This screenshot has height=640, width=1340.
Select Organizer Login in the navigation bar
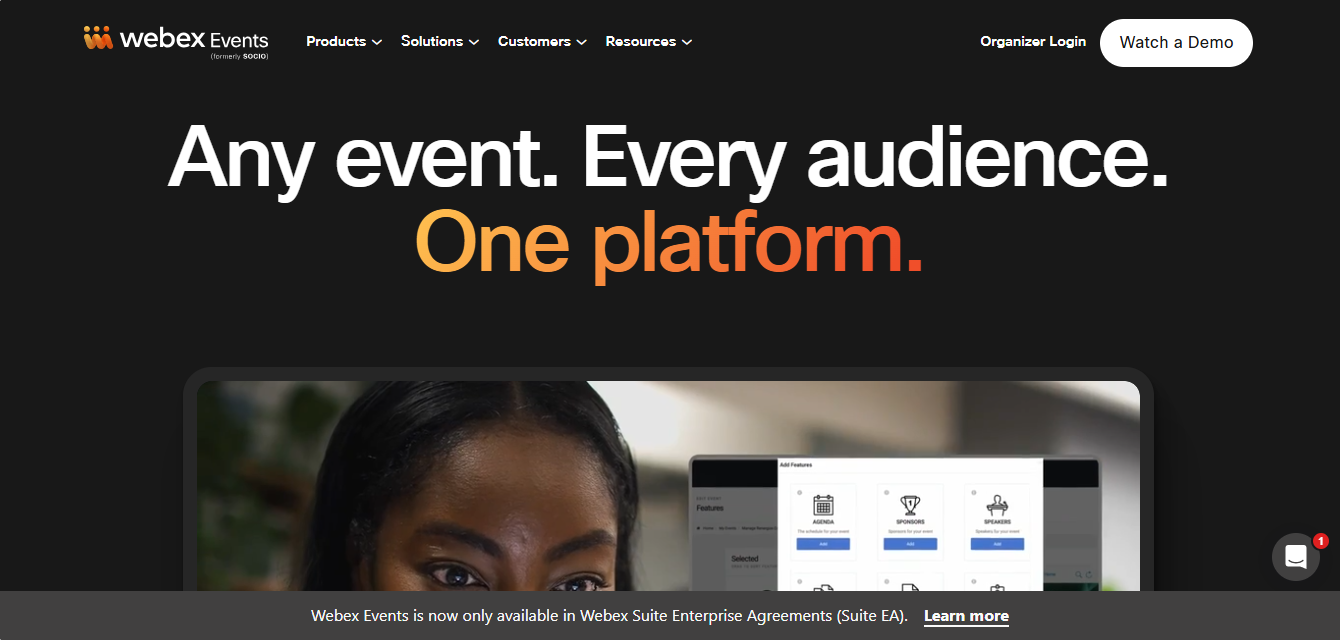pos(1033,41)
